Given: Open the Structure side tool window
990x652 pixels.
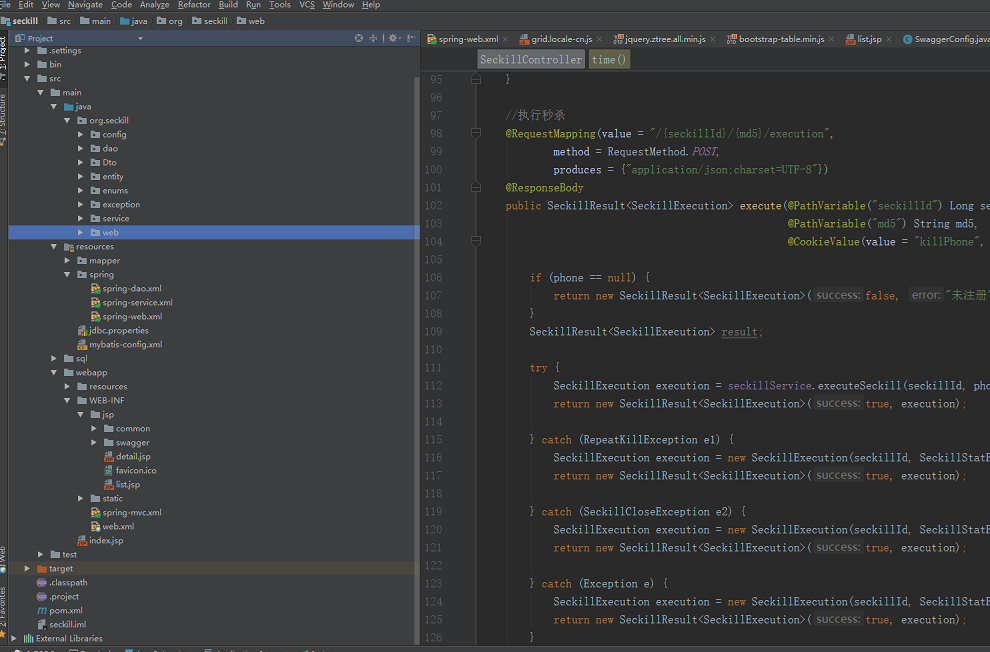Looking at the screenshot, I should click(x=4, y=115).
